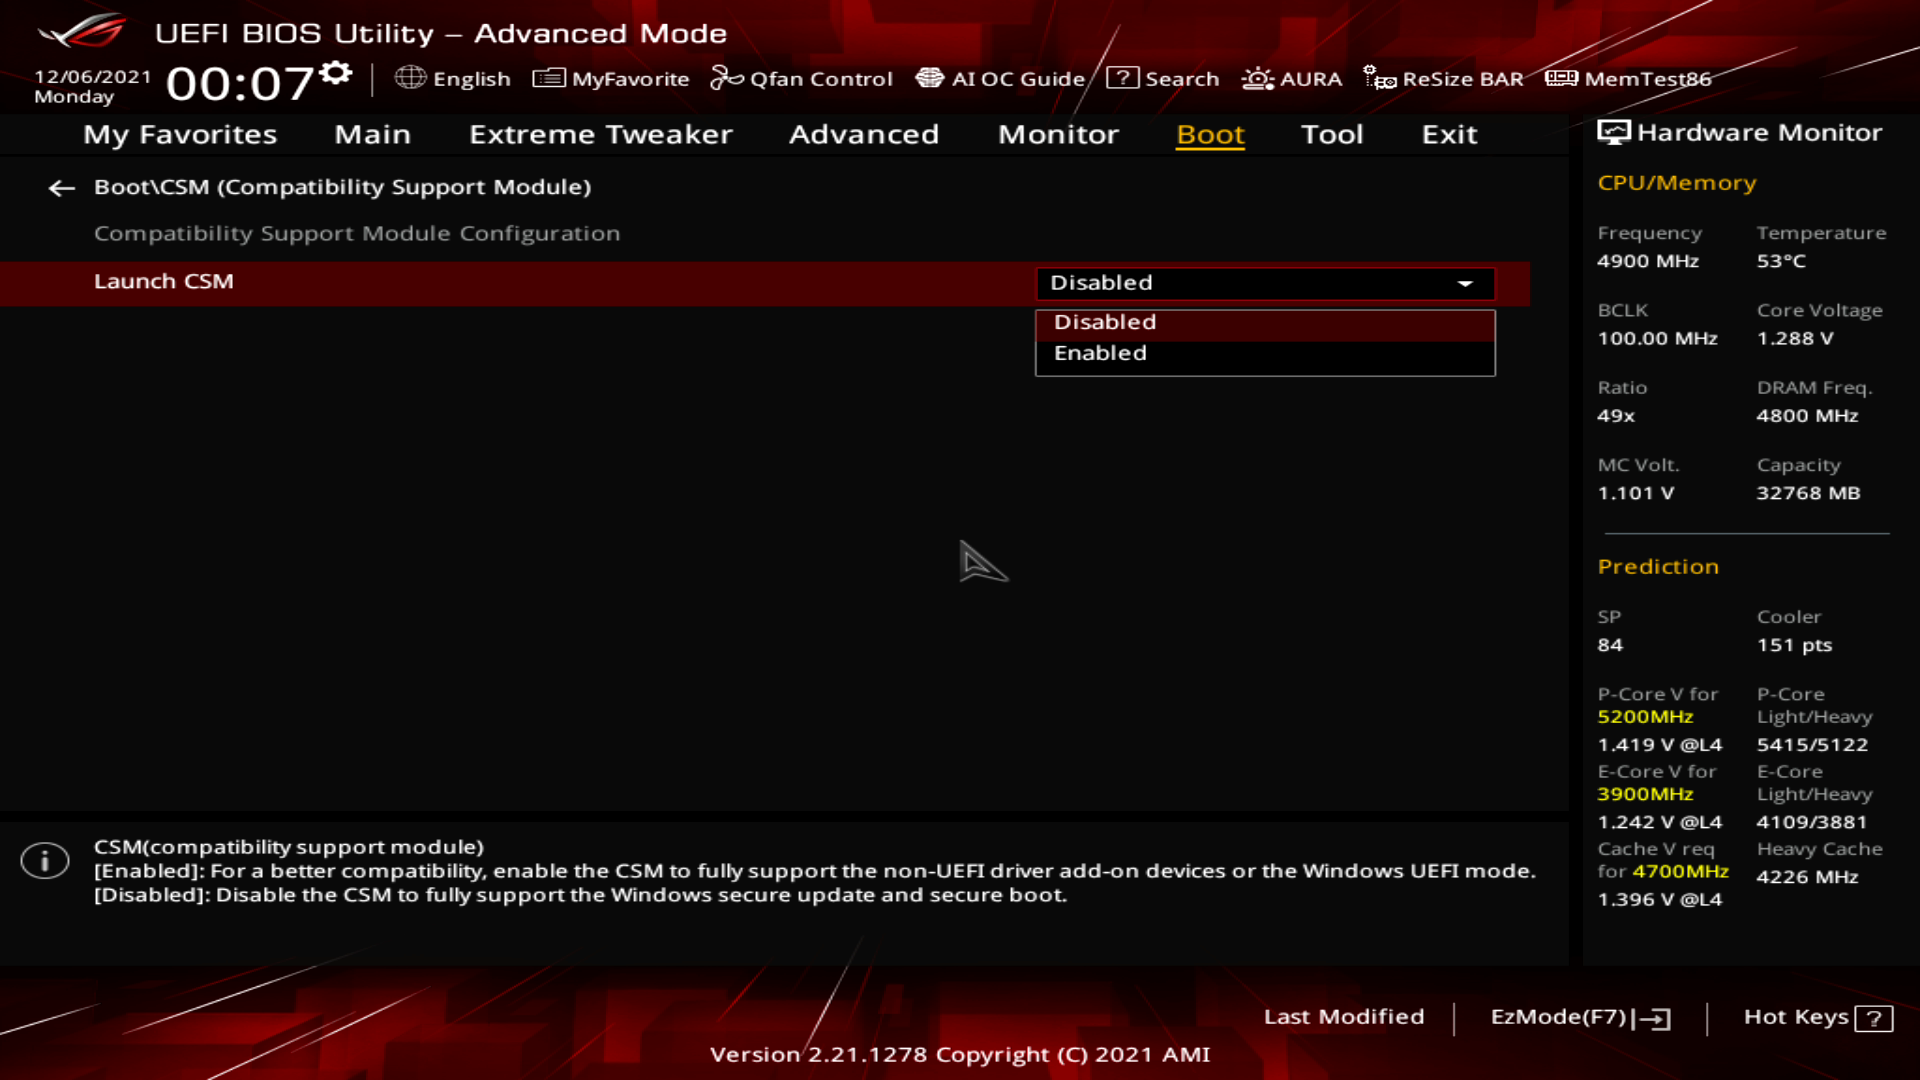Switch to EzMode(F7)
1920x1080 pixels.
point(1580,1017)
